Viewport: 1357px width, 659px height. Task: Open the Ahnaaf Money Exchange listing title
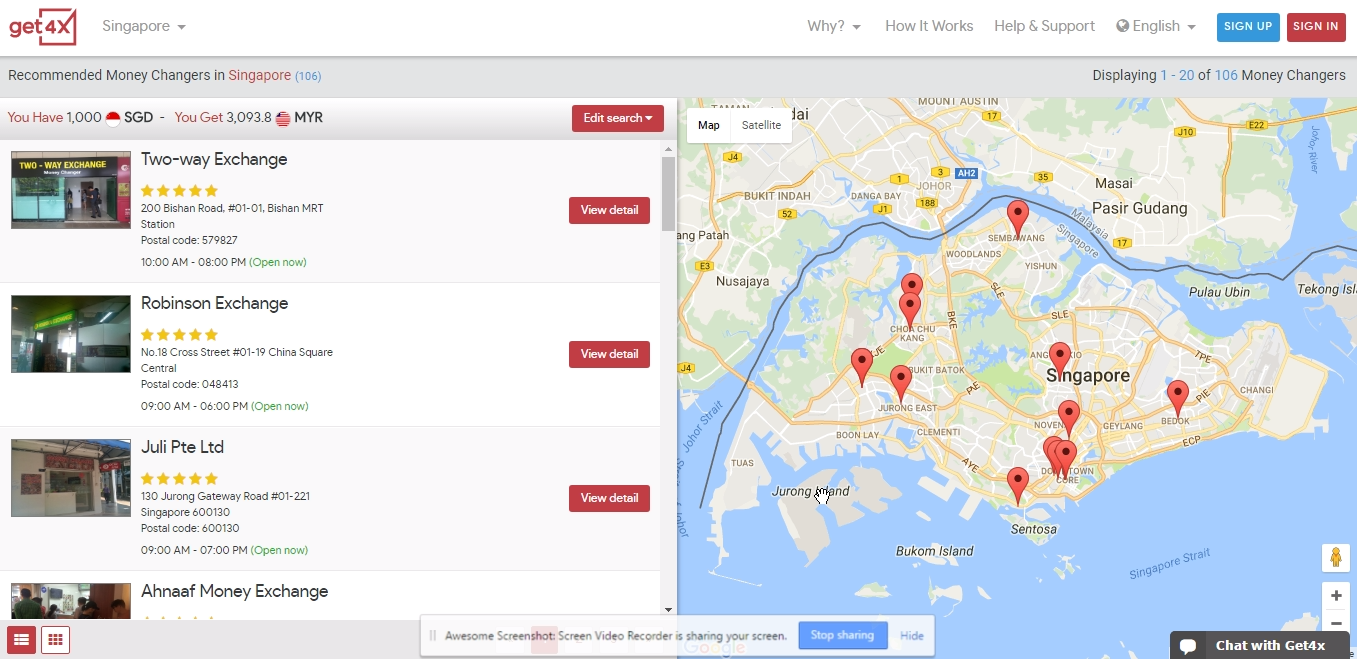234,592
